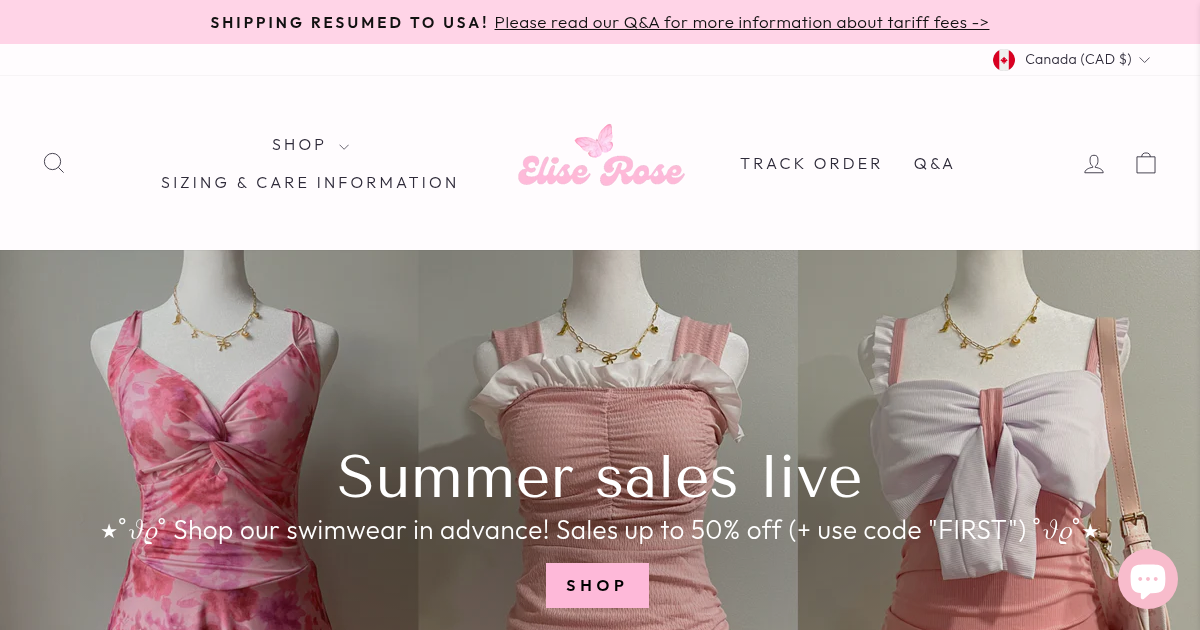Image resolution: width=1200 pixels, height=630 pixels.
Task: Click the ruffled pink swimsuit in center
Action: [x=608, y=440]
